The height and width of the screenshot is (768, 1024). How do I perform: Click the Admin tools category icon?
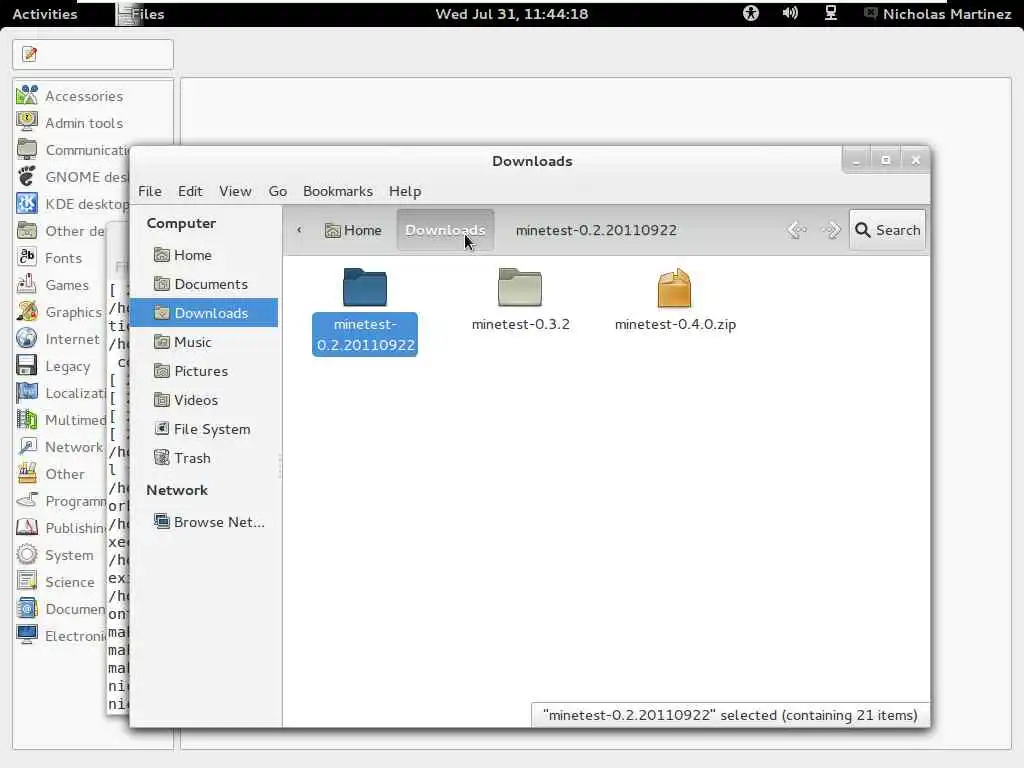(x=27, y=122)
